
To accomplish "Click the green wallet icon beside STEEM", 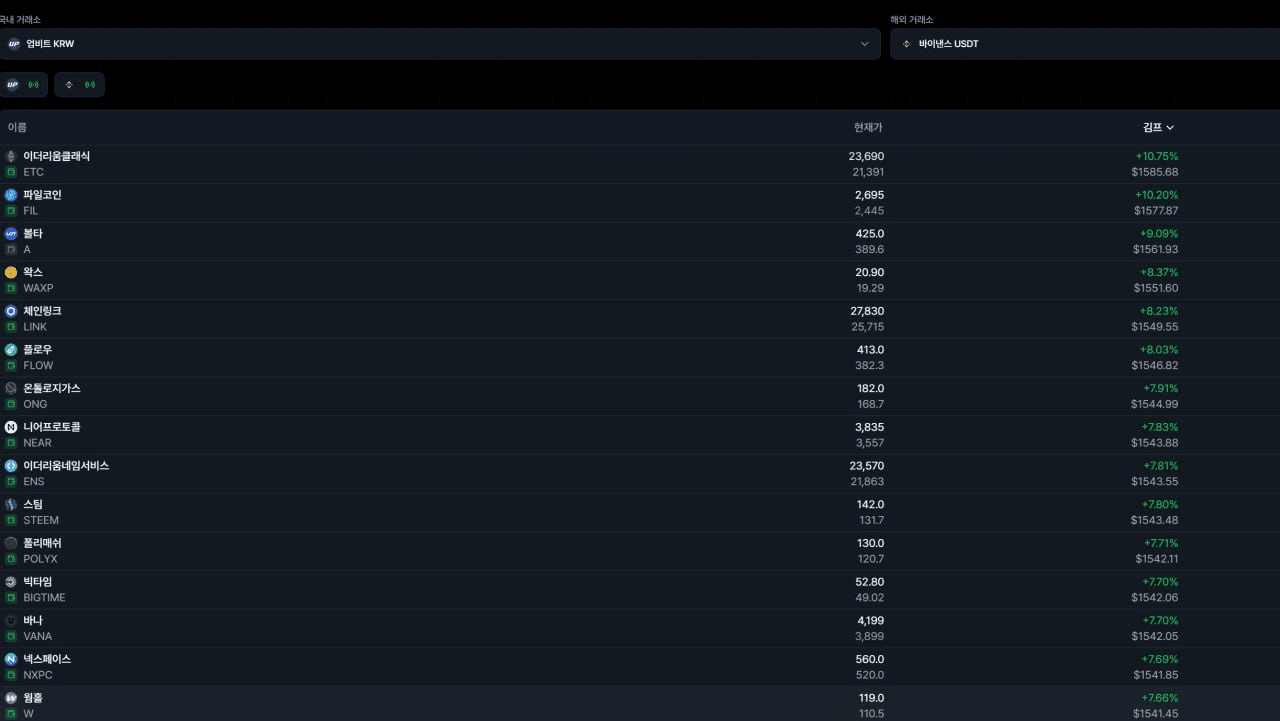I will coord(11,520).
